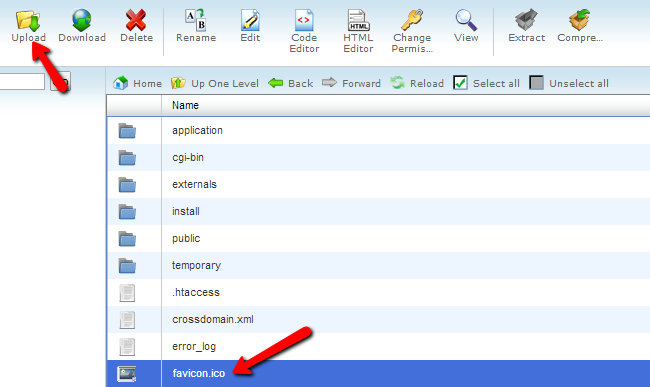This screenshot has height=387, width=650.
Task: Click the path input field at left
Action: (x=22, y=81)
